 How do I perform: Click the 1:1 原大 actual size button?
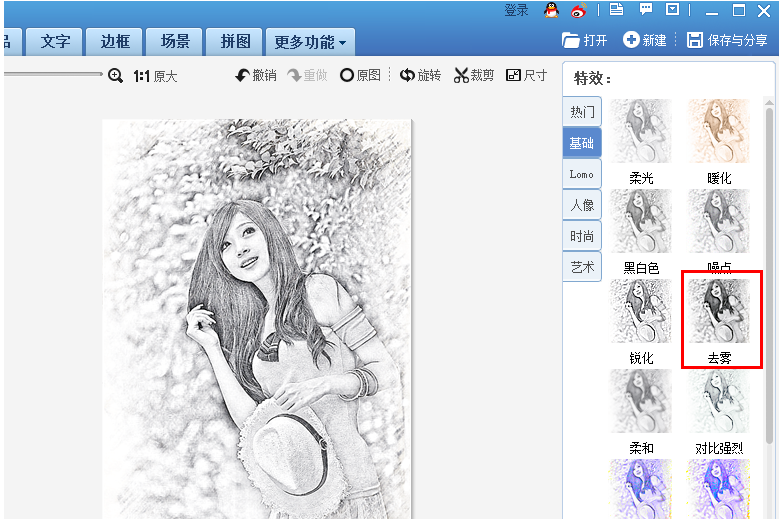coord(155,76)
